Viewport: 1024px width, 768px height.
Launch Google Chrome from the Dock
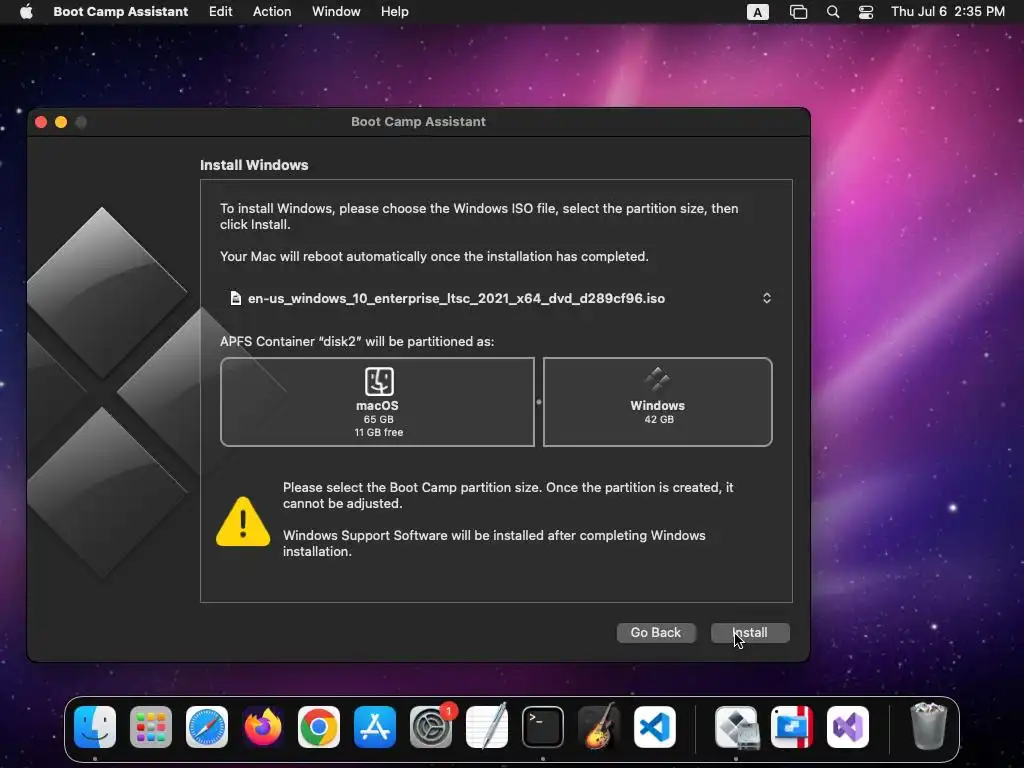coord(319,727)
